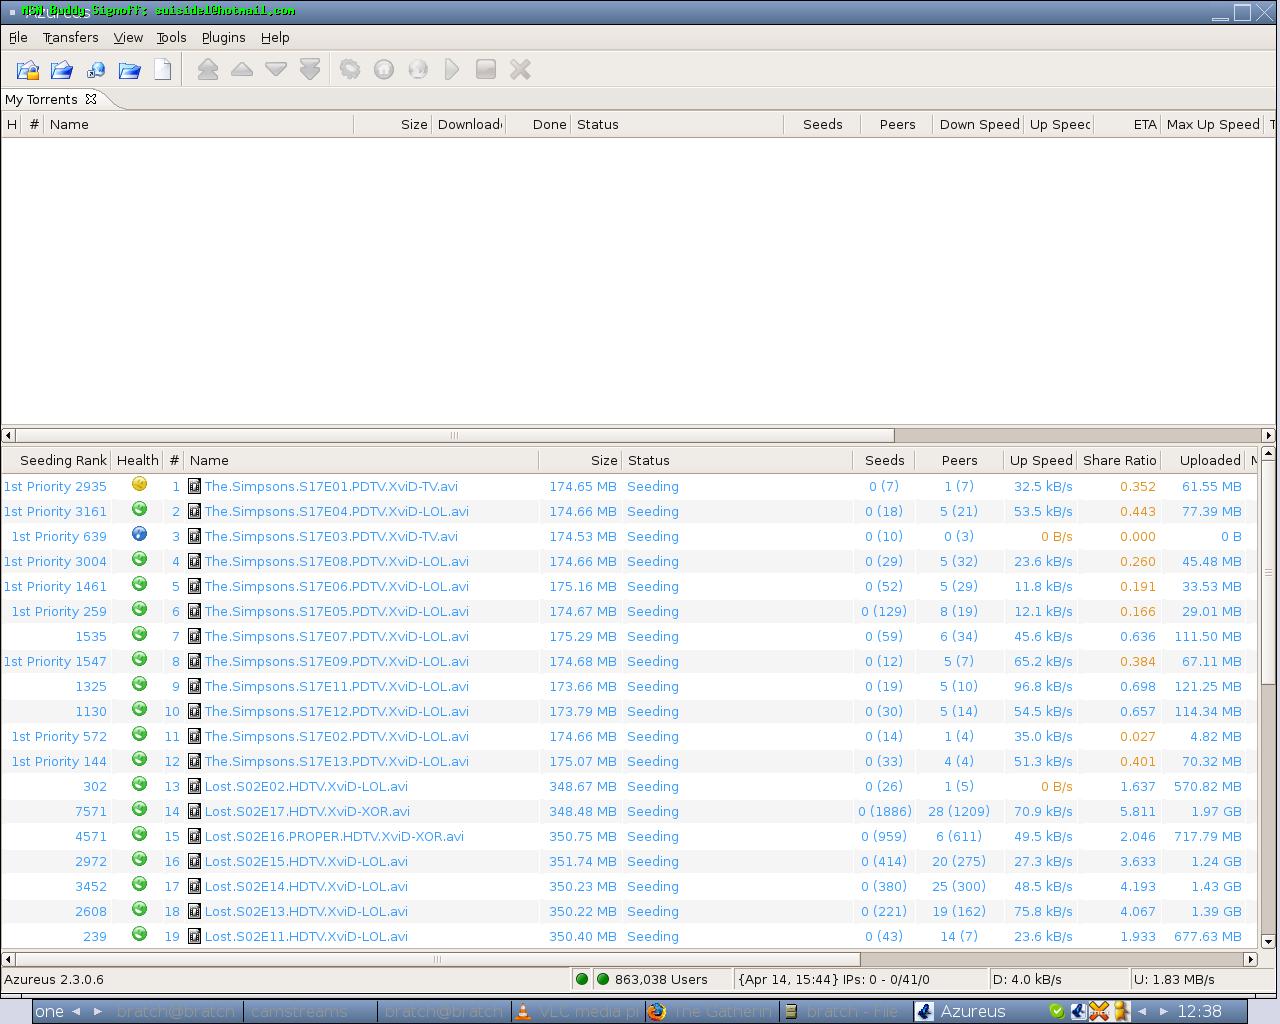This screenshot has height=1024, width=1280.
Task: Close the My Torrents tab
Action: click(91, 99)
